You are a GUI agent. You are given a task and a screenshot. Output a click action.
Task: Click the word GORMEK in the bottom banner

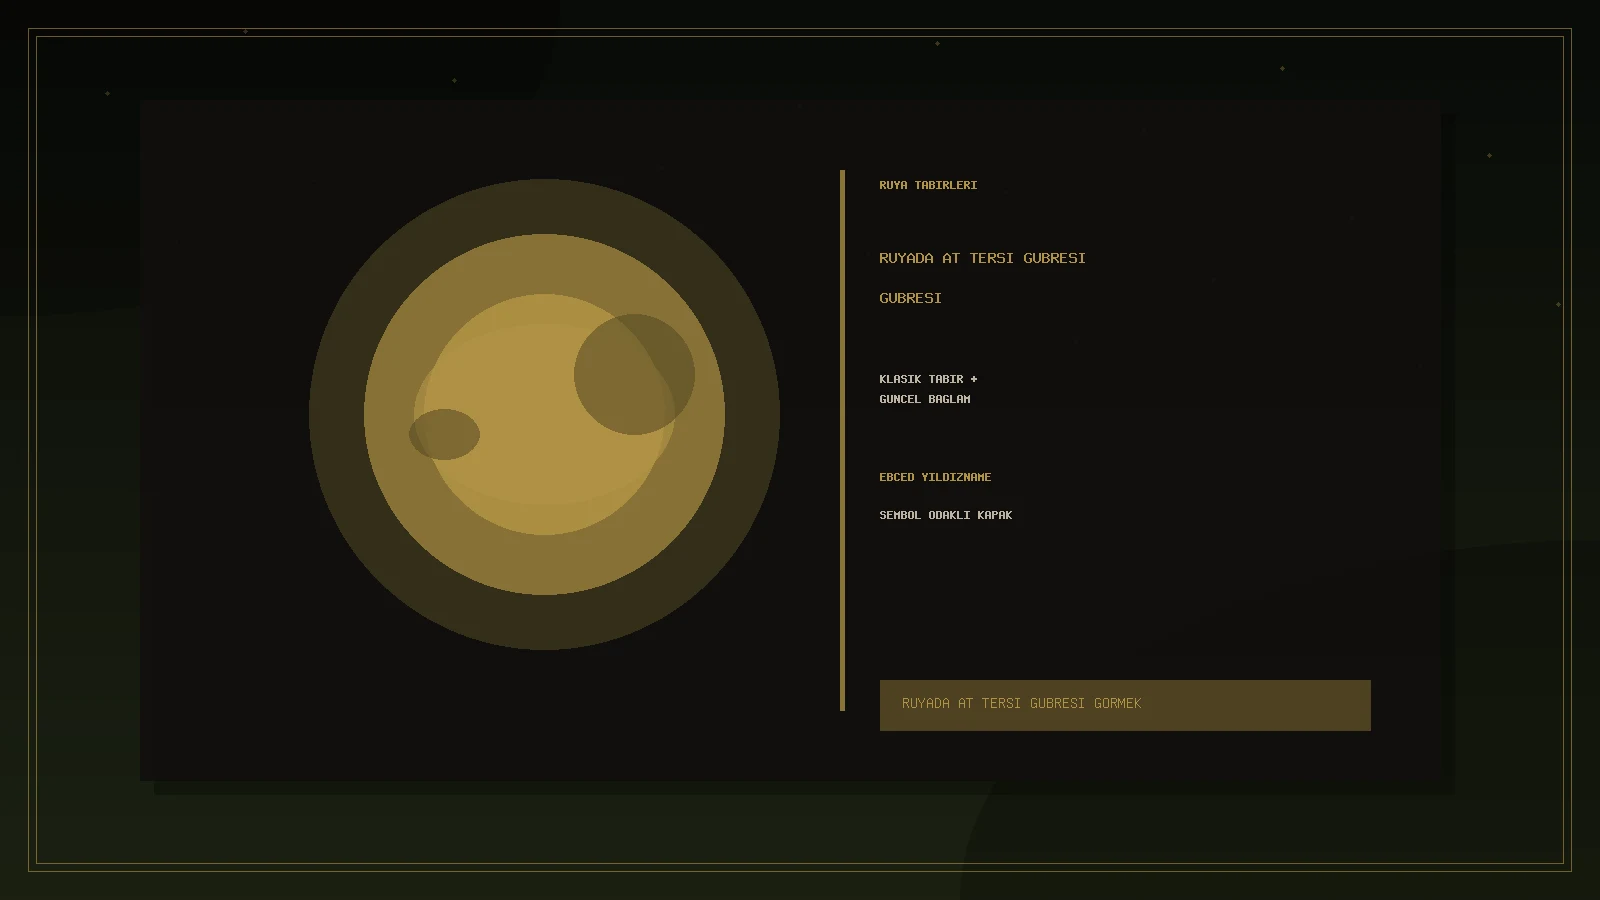1117,703
